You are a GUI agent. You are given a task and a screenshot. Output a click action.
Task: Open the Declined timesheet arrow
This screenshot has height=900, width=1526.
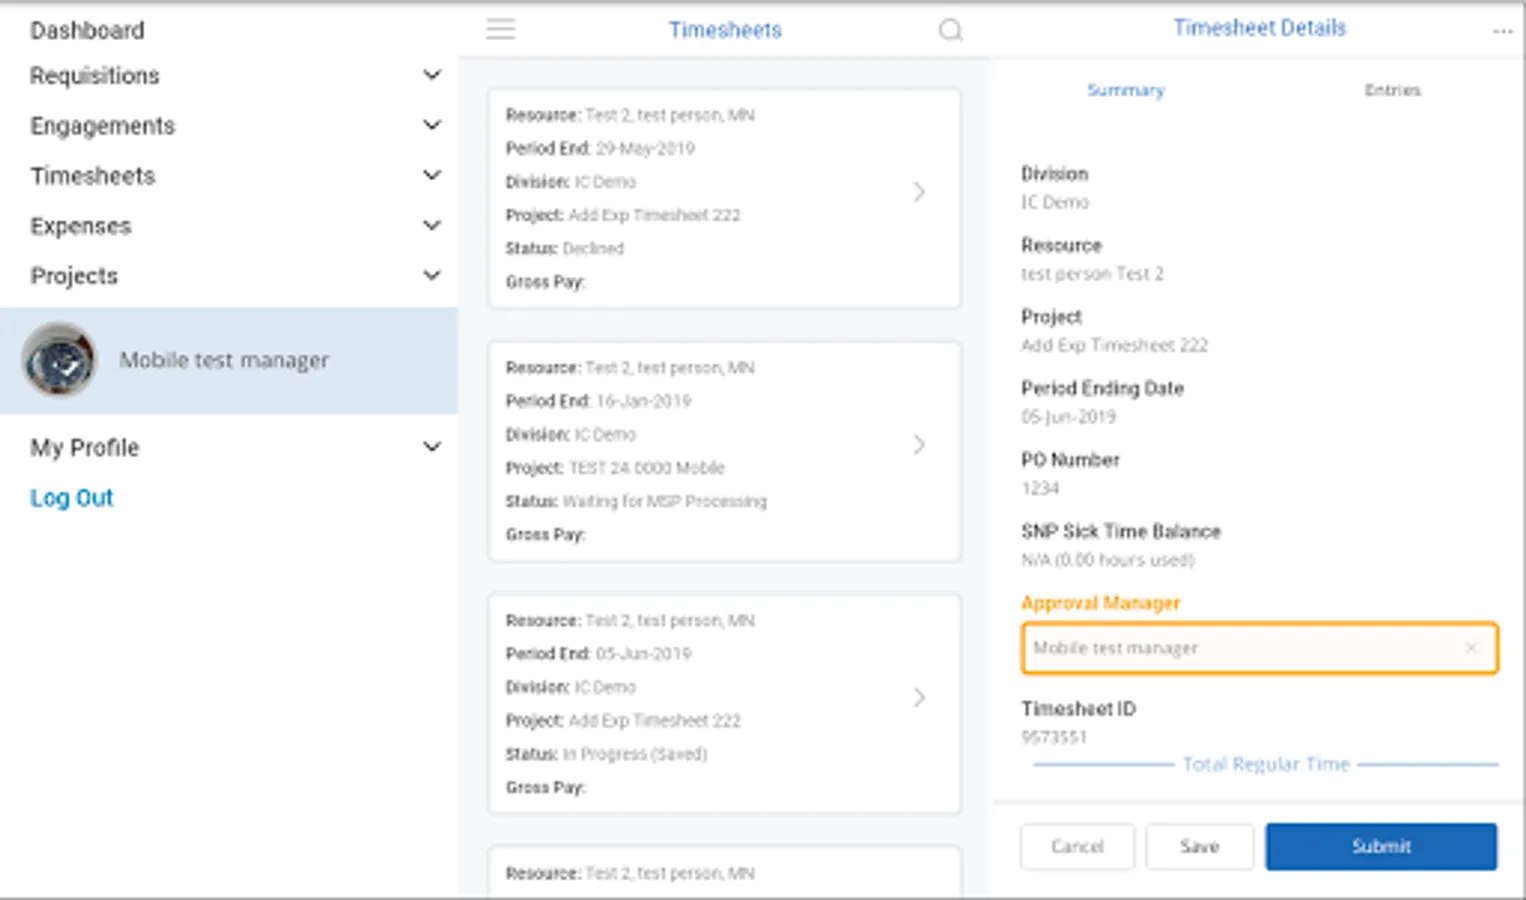click(x=919, y=192)
